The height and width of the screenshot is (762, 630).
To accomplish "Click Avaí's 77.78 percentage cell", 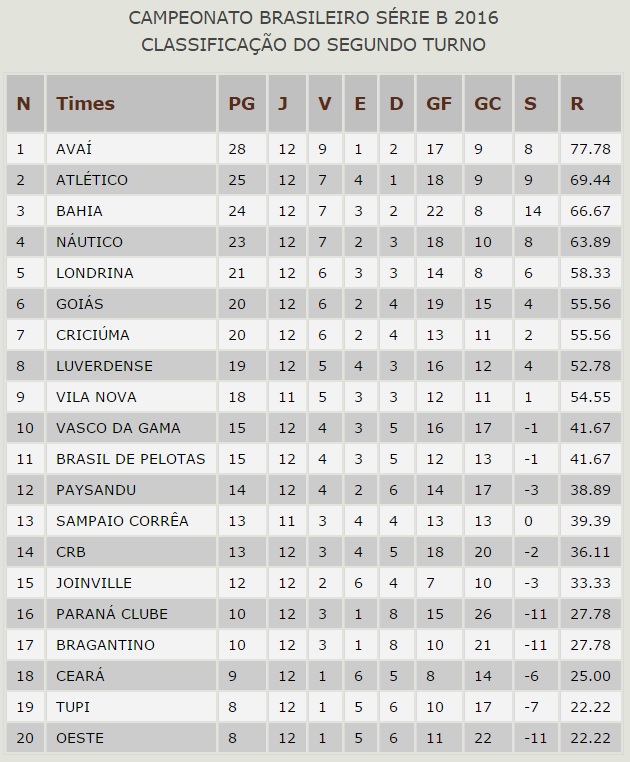I will (x=590, y=149).
